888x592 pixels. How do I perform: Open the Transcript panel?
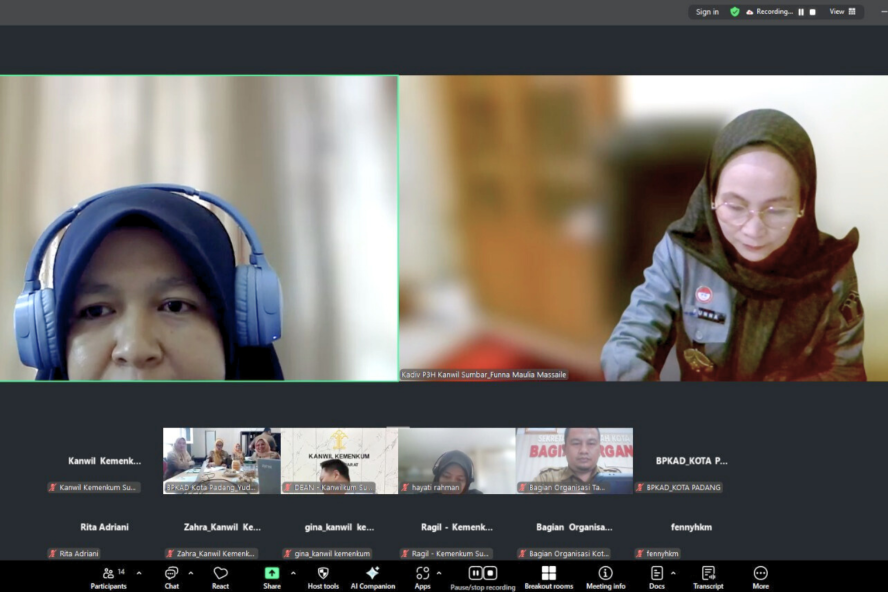pyautogui.click(x=708, y=576)
